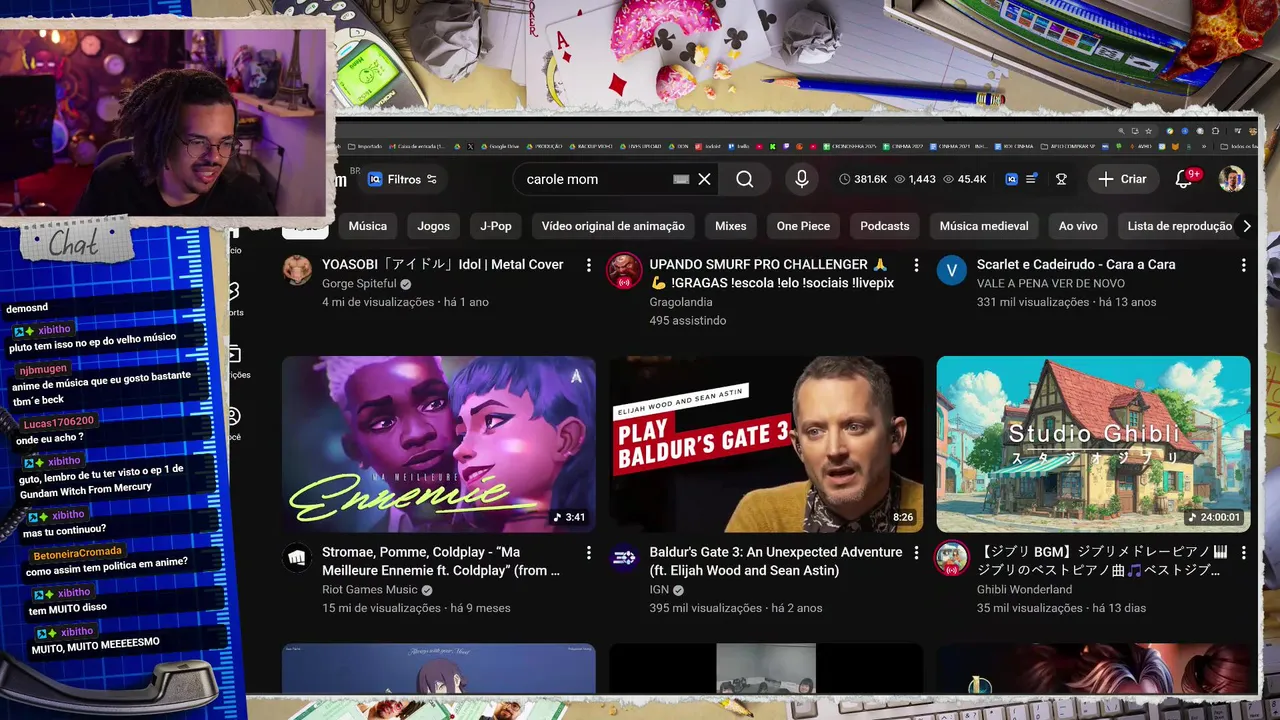1280x720 pixels.
Task: Click the Riot Games Music channel avatar
Action: coord(297,557)
